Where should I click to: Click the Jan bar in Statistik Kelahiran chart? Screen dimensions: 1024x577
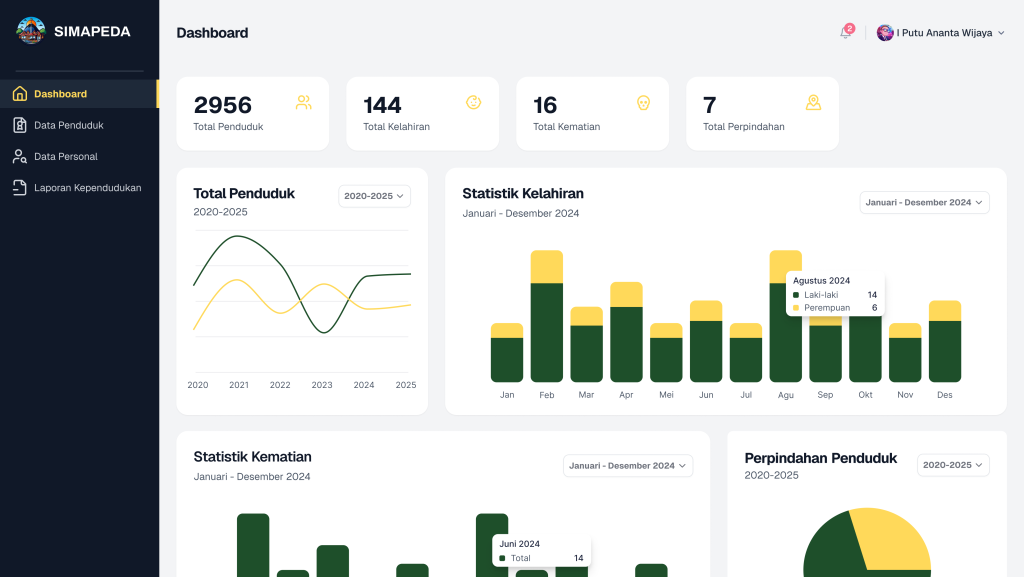pyautogui.click(x=507, y=352)
